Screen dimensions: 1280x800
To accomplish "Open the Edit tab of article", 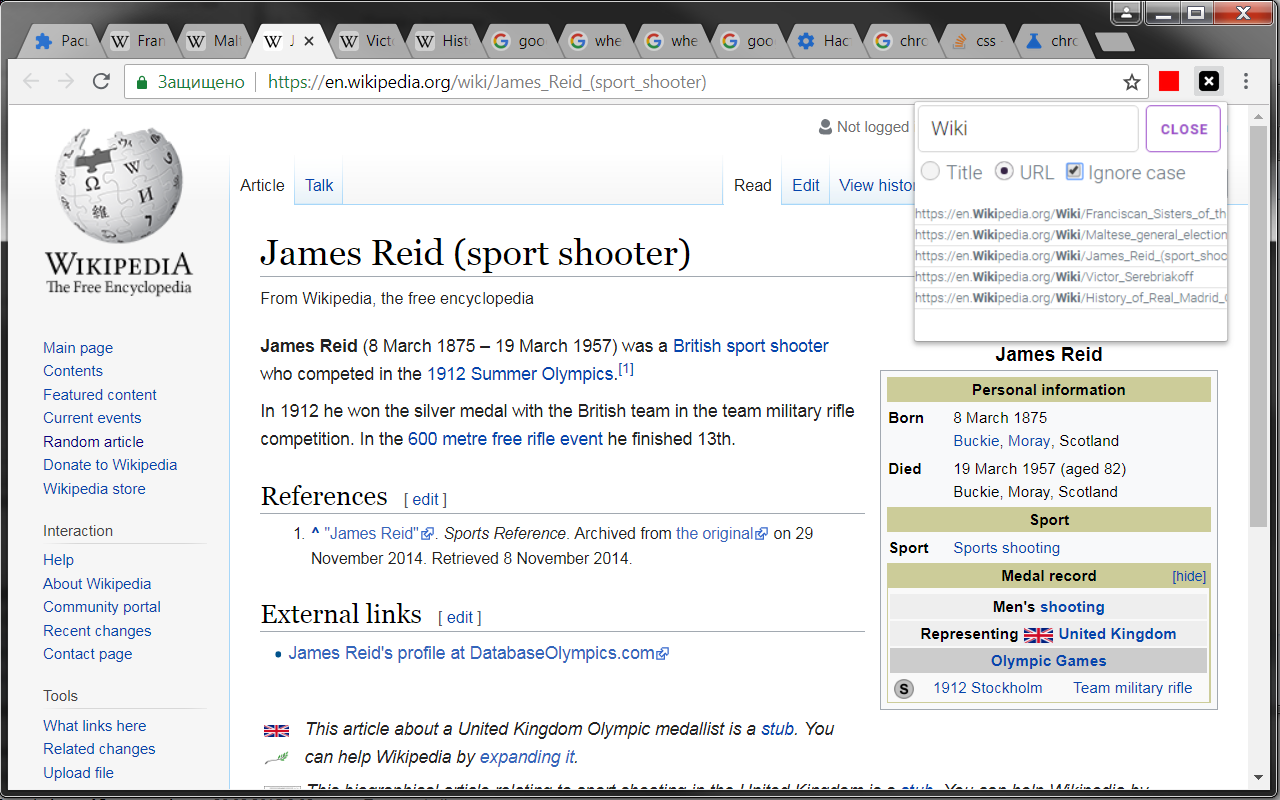I will tap(805, 185).
